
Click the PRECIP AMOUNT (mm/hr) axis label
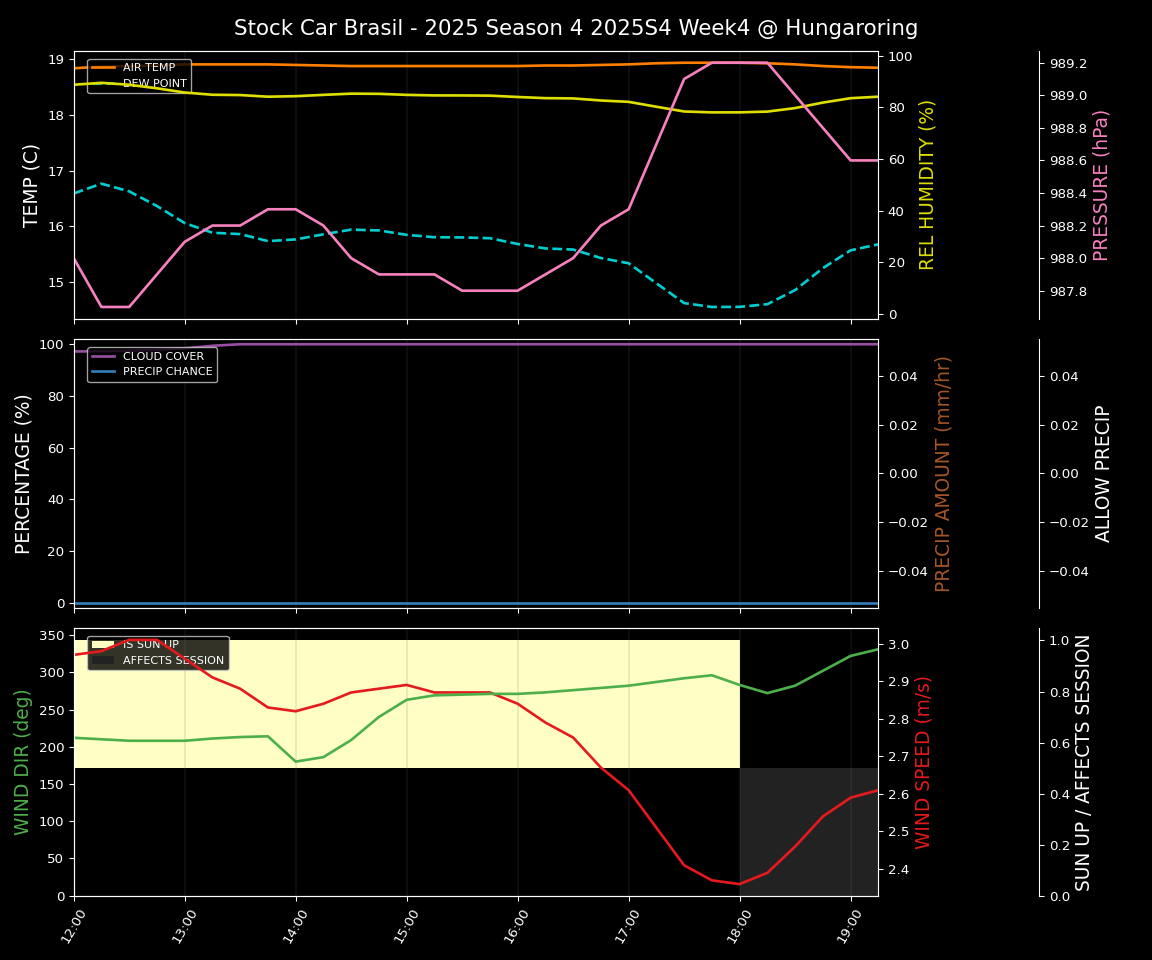(x=943, y=473)
